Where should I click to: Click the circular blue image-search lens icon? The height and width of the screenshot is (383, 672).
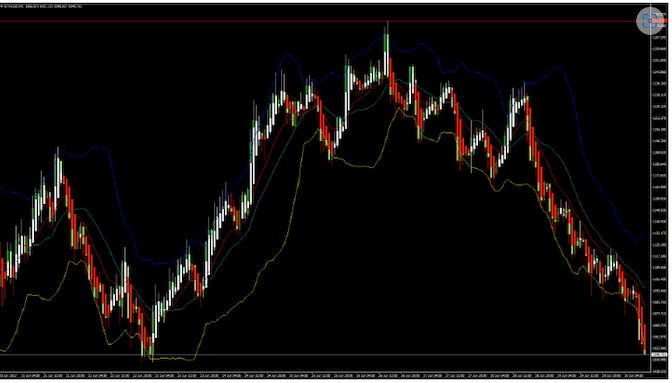650,20
